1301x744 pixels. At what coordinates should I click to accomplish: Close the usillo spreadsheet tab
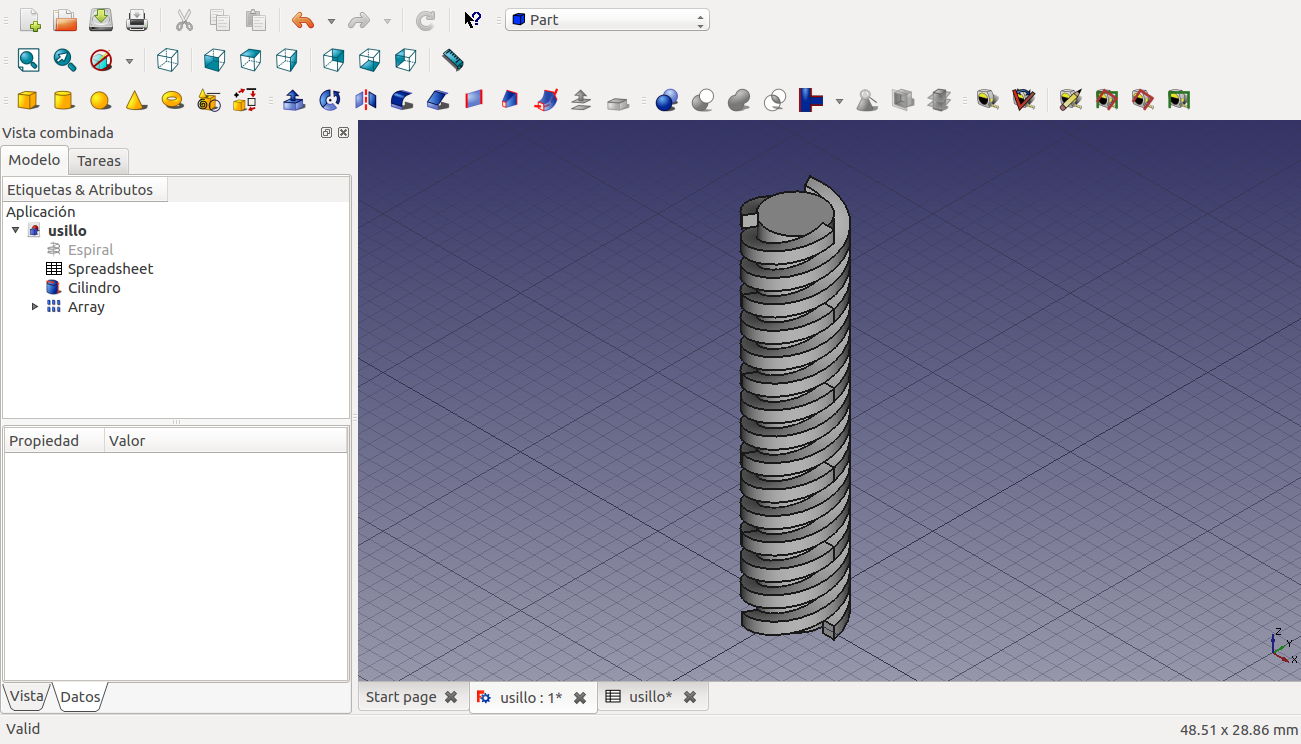690,697
